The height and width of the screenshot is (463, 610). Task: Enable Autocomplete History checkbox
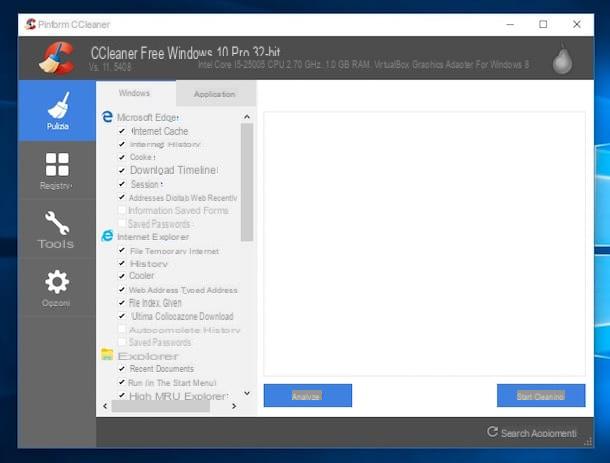pyautogui.click(x=122, y=330)
